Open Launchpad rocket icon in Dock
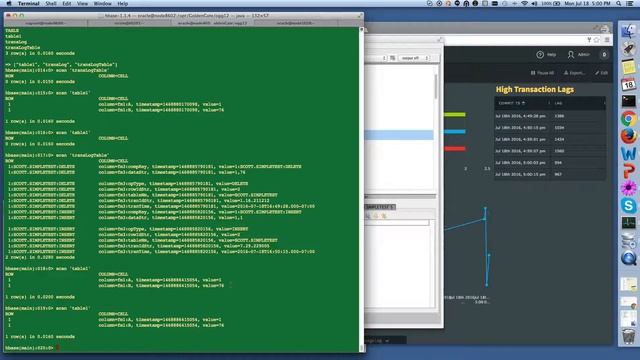The image size is (640, 360). coord(629,49)
